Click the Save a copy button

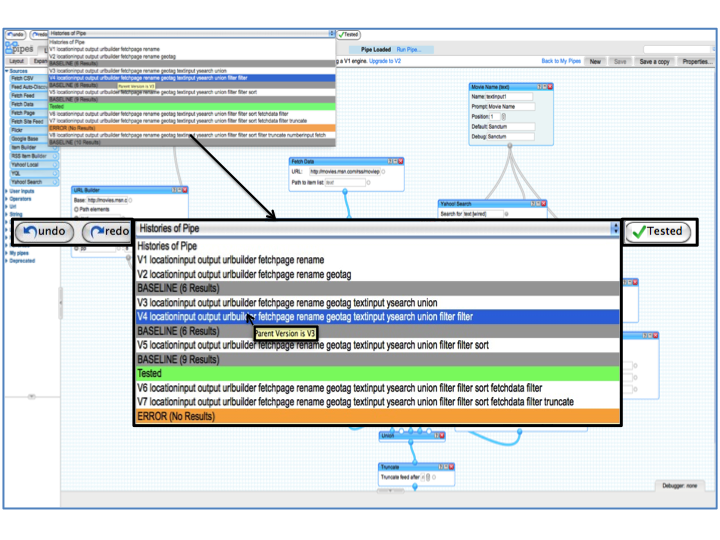coord(654,62)
